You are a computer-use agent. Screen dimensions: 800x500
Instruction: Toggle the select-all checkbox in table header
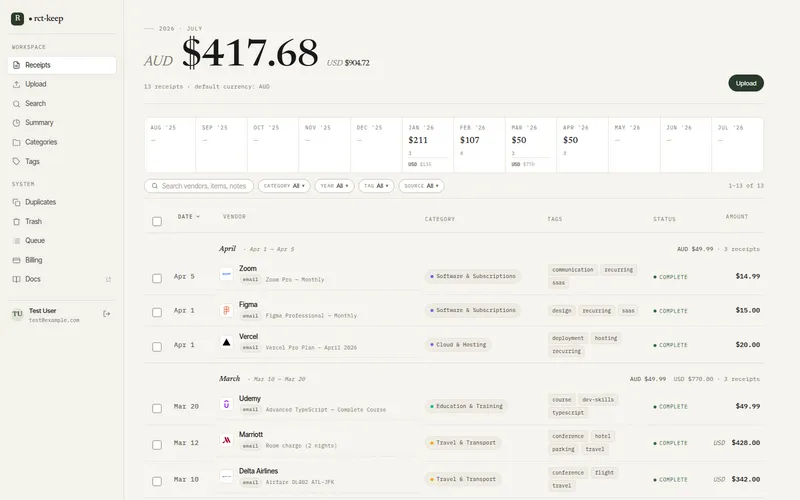point(157,221)
